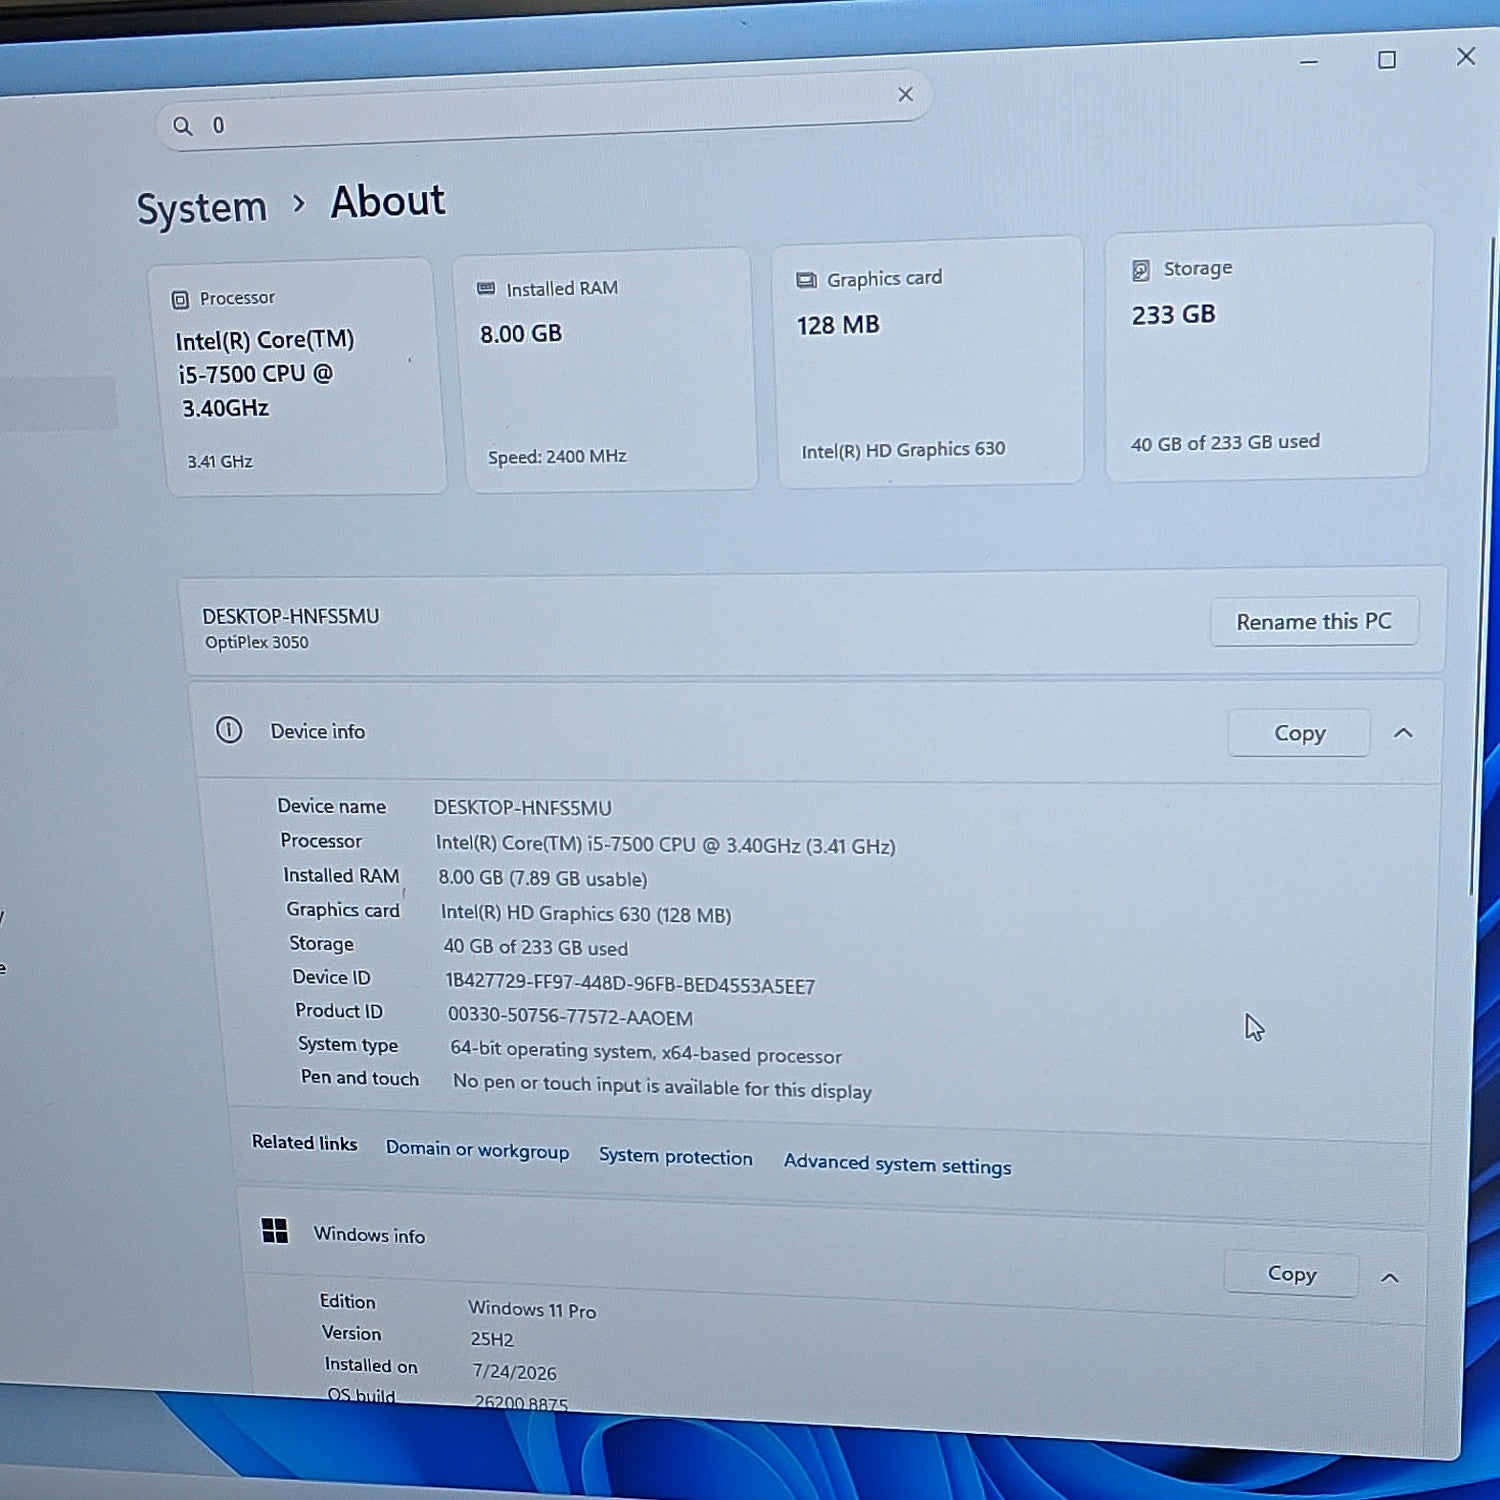Click the Product ID row label
The image size is (1500, 1500).
tap(339, 1011)
